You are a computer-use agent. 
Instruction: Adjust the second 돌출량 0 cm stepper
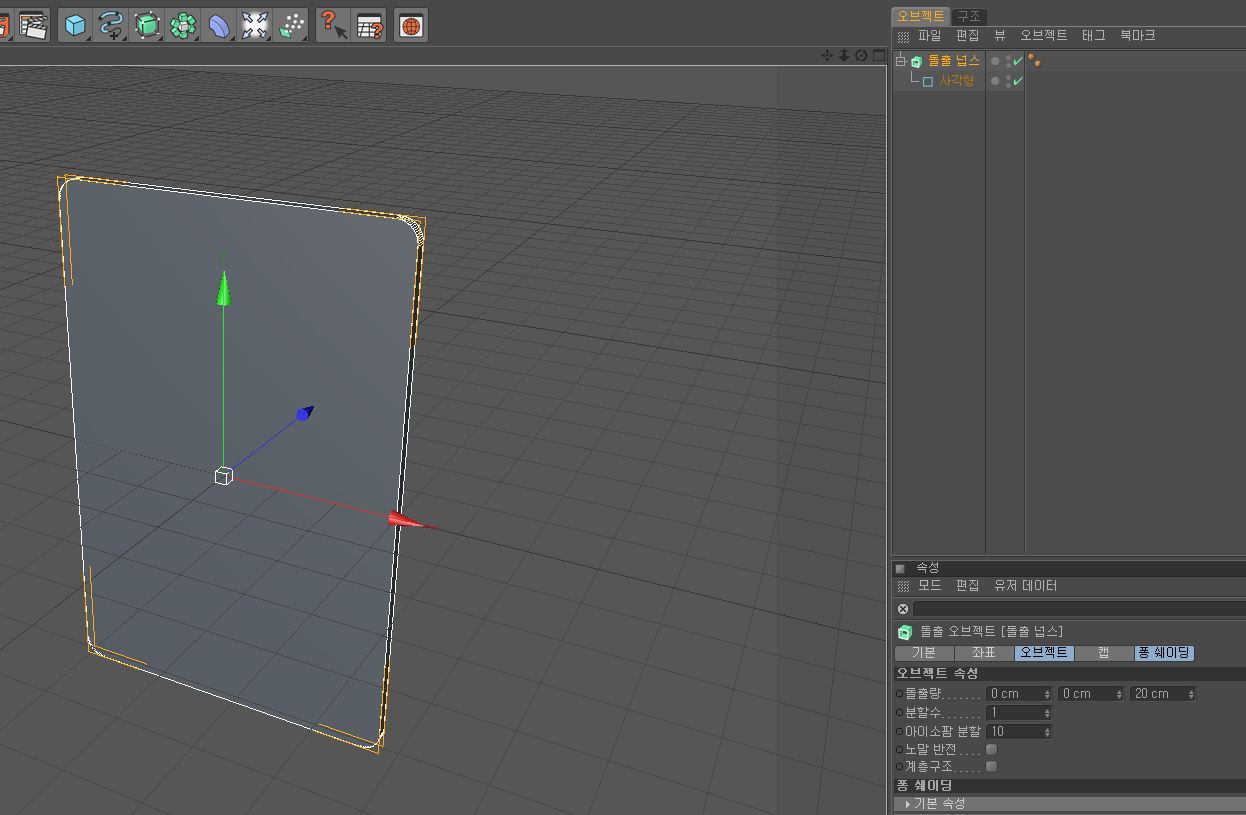tap(1119, 694)
